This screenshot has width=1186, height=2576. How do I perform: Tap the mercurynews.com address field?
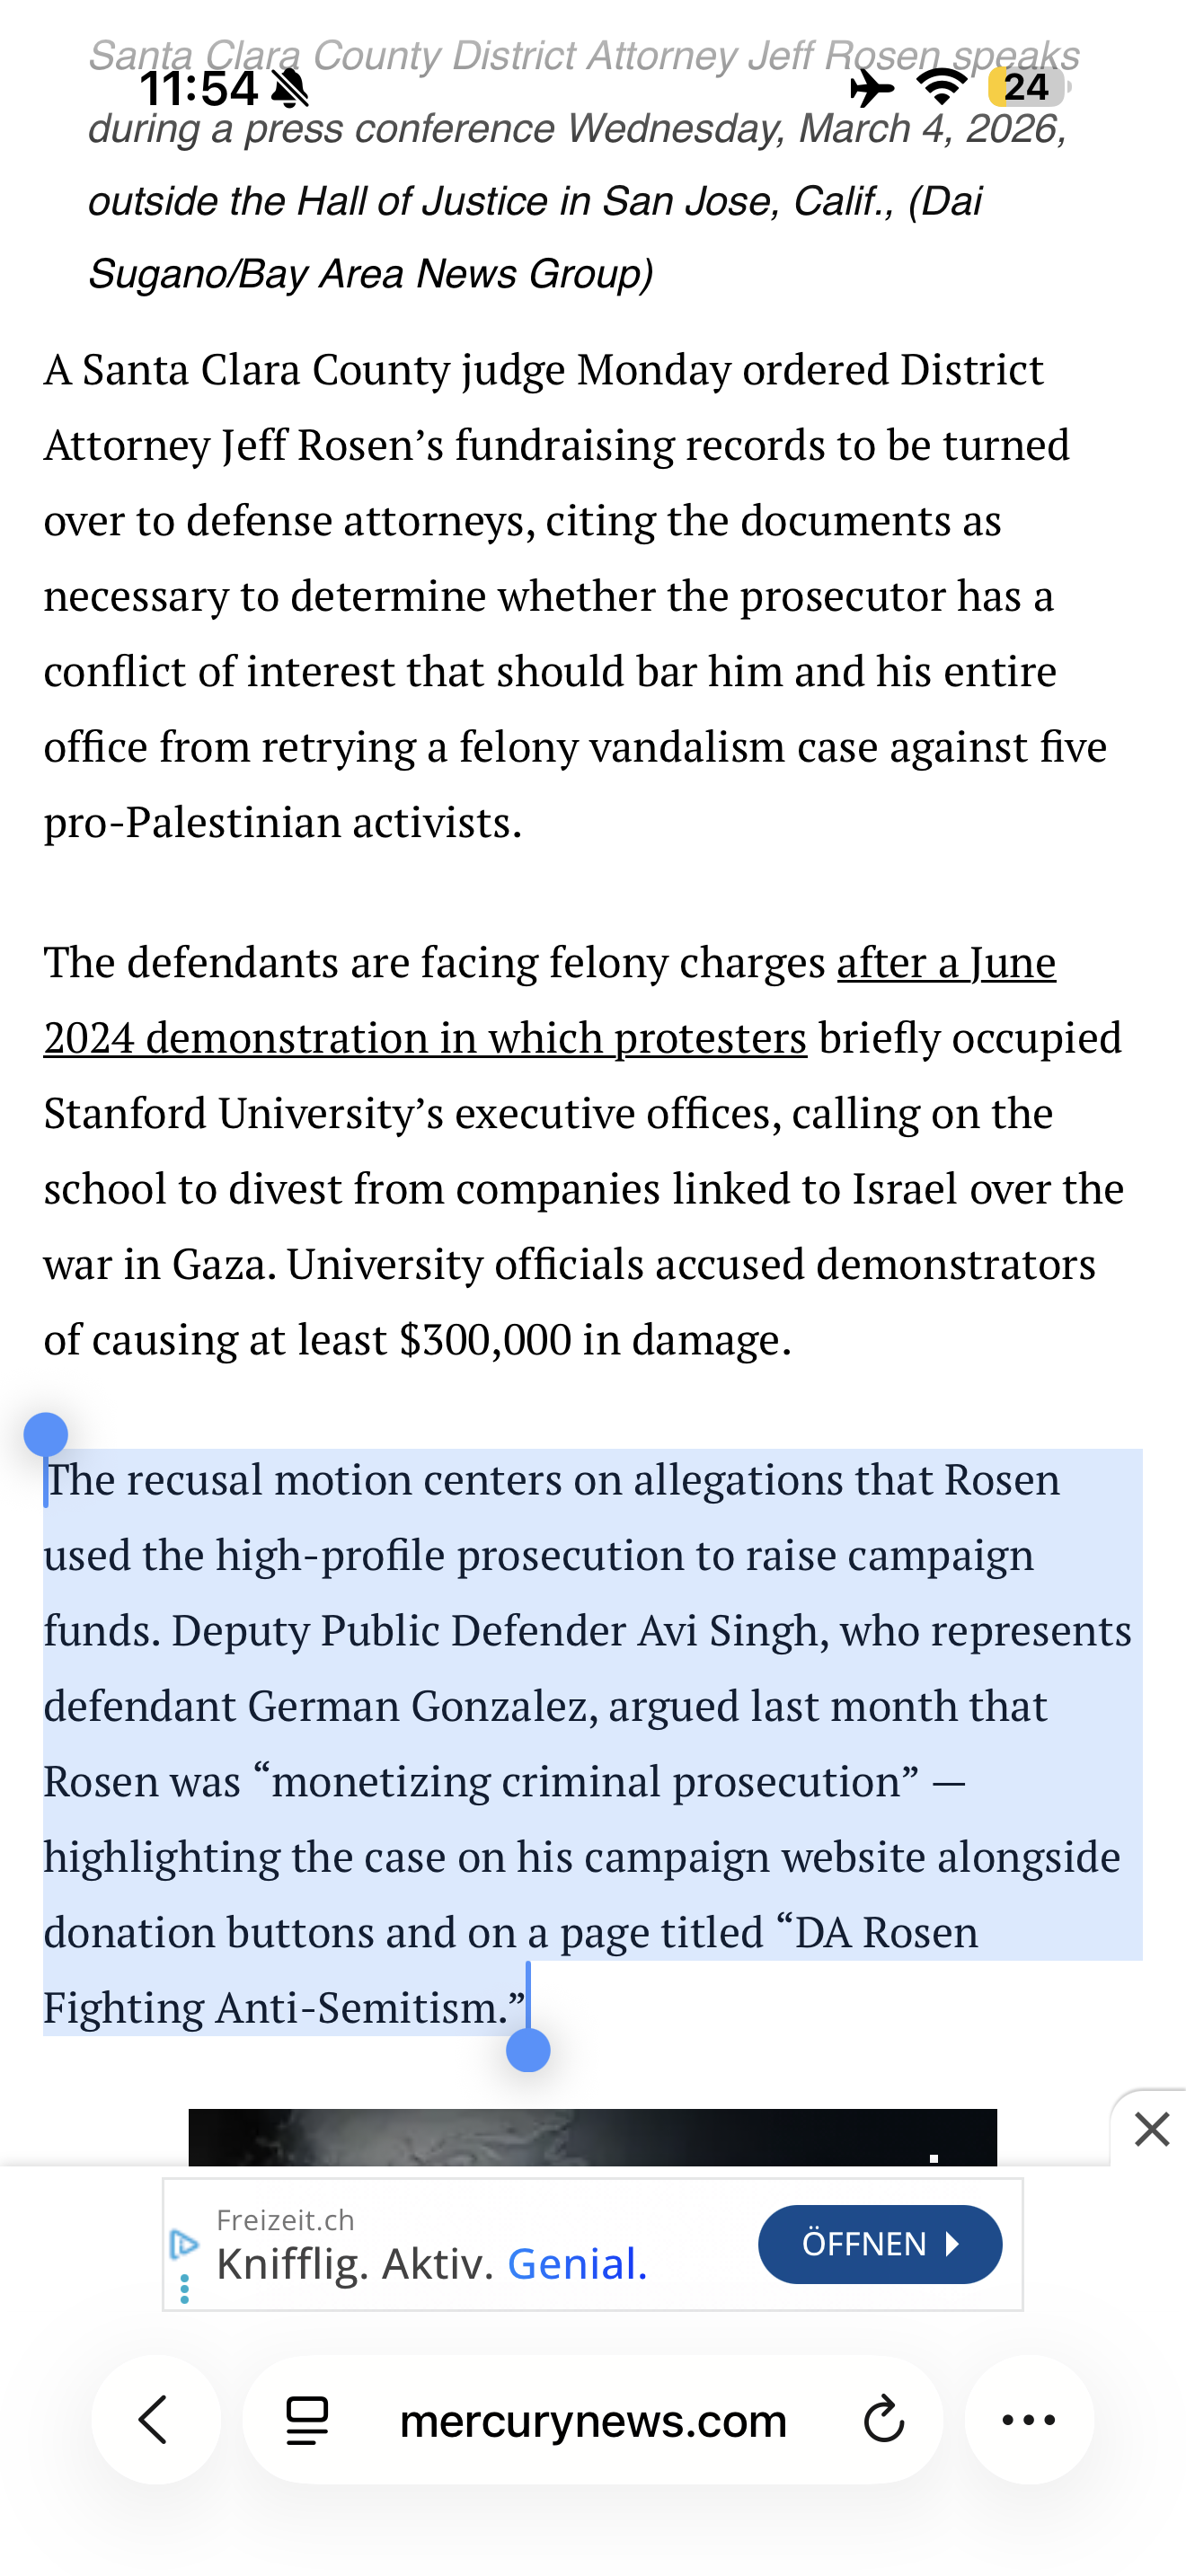click(592, 2420)
